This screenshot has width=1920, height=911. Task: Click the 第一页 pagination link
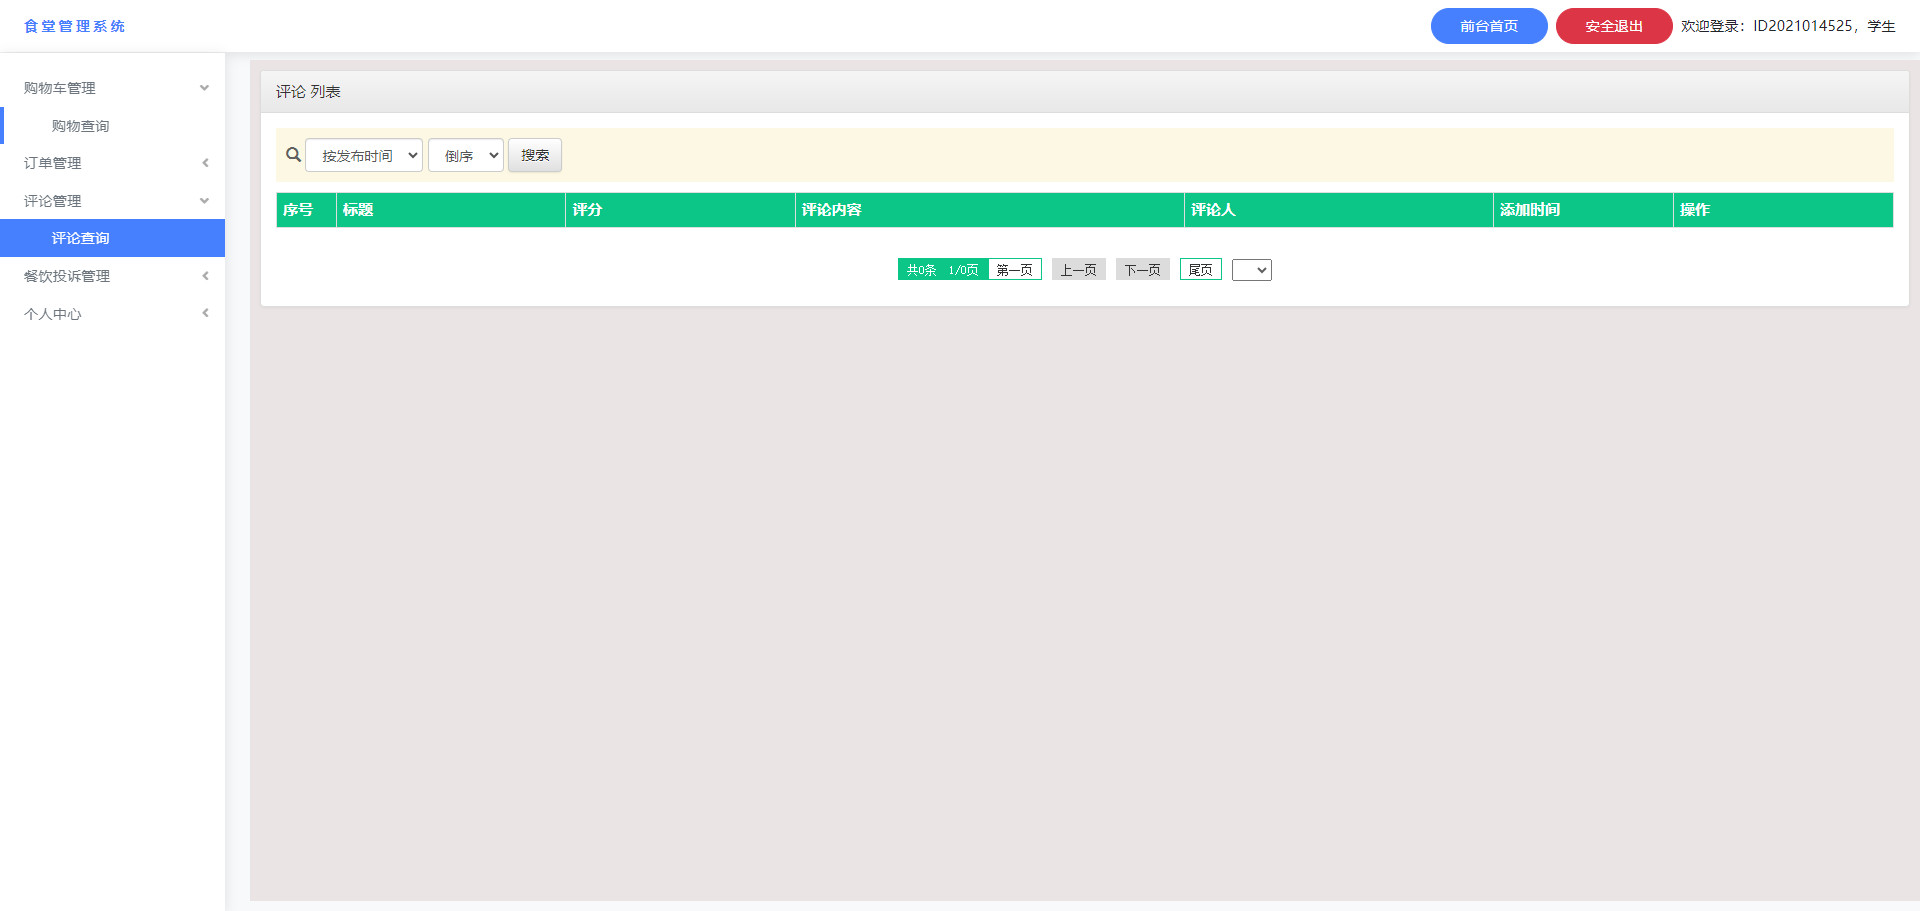click(x=1014, y=270)
